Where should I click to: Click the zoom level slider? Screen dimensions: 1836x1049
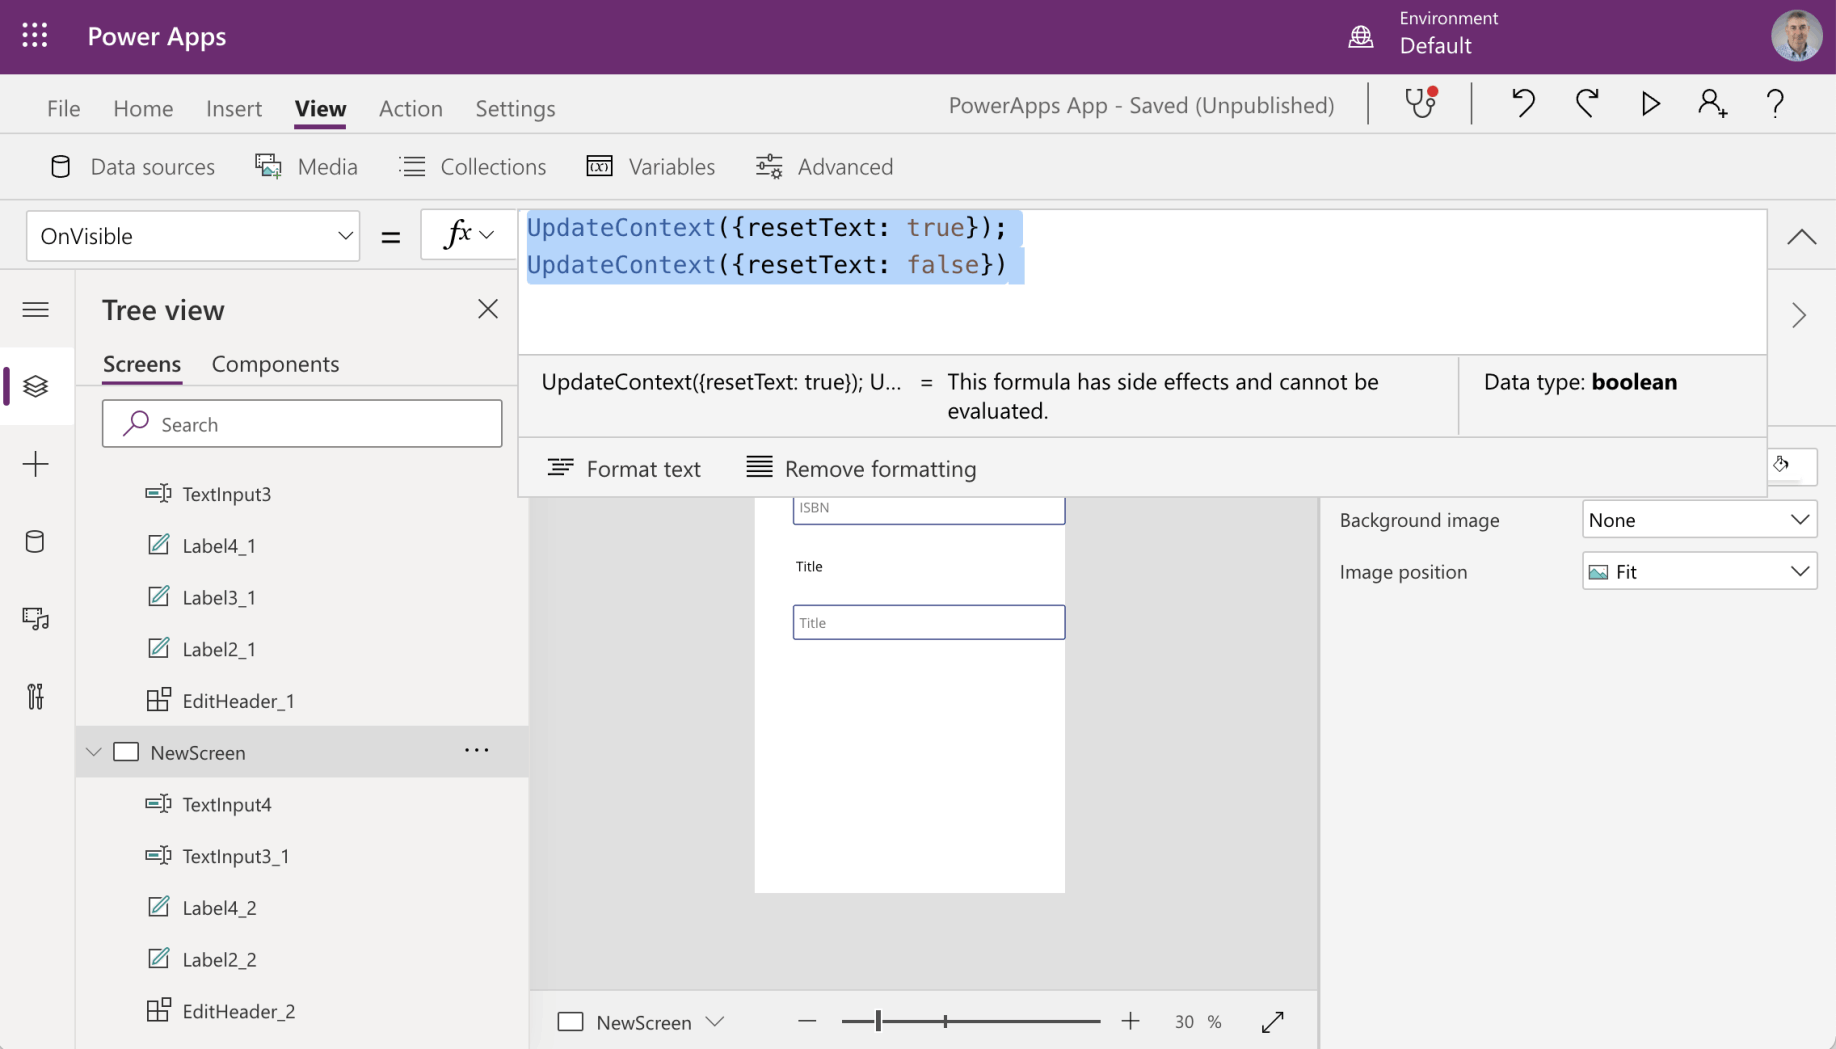coord(970,1022)
